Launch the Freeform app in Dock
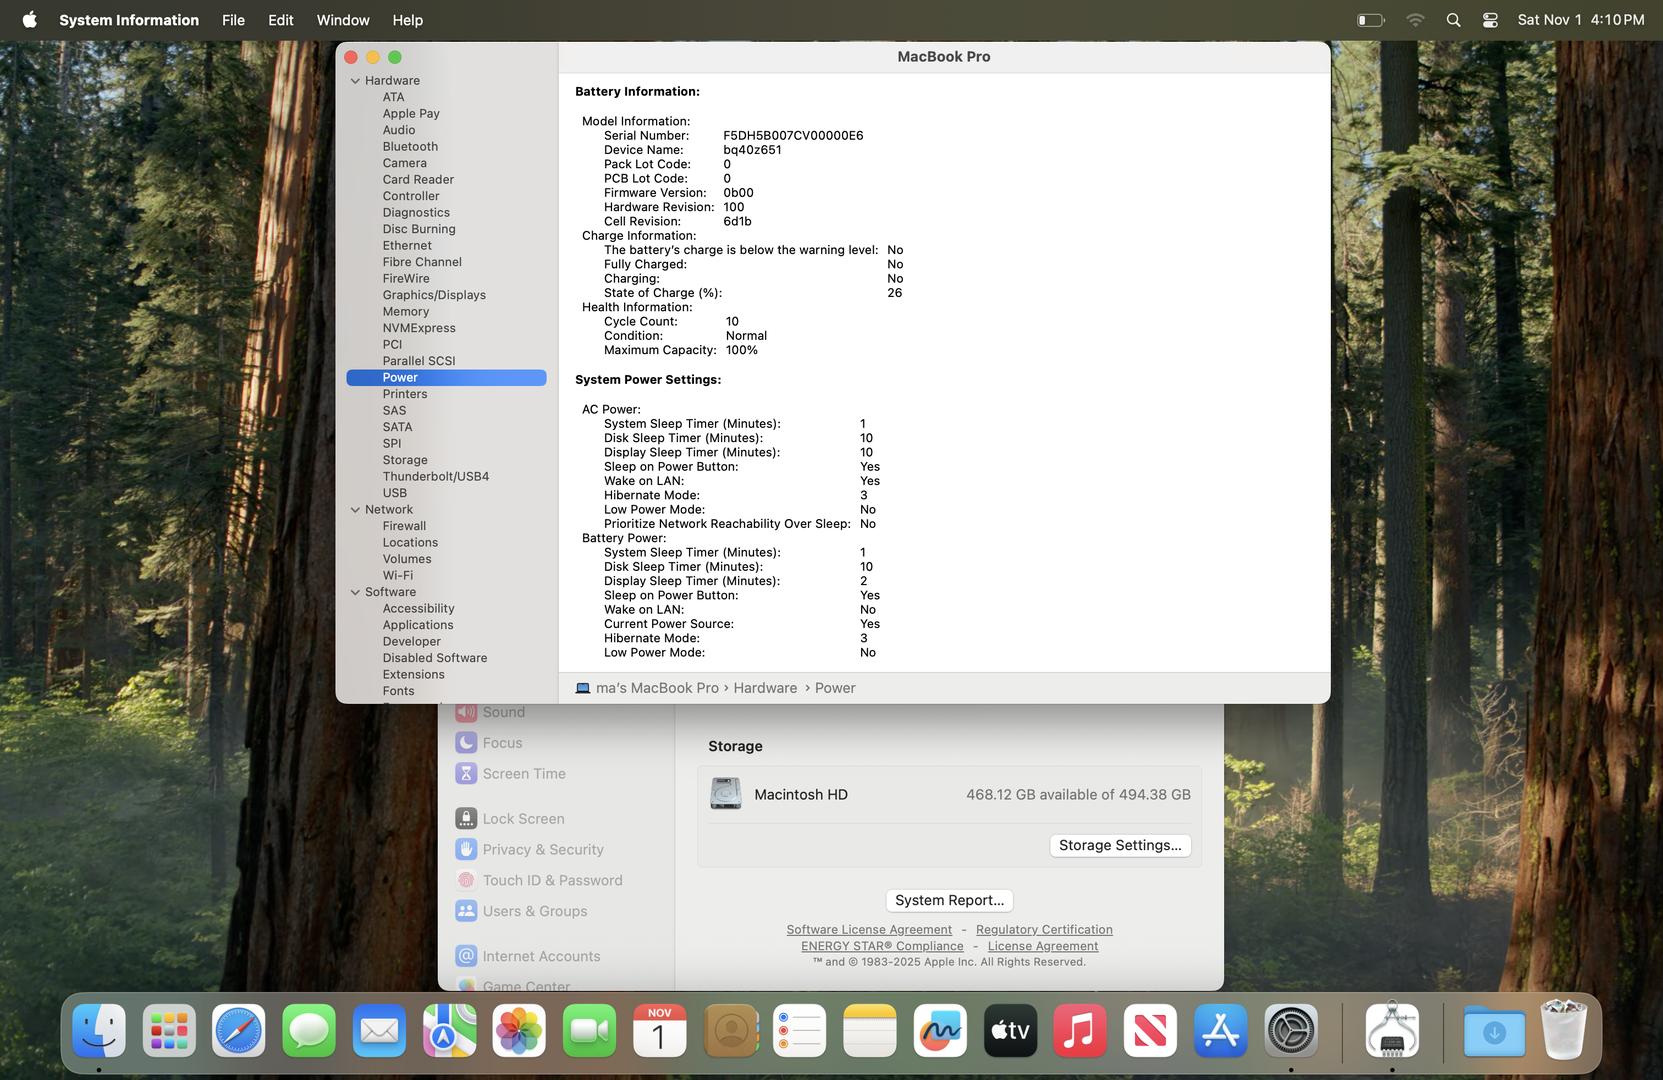This screenshot has height=1080, width=1663. pyautogui.click(x=939, y=1031)
